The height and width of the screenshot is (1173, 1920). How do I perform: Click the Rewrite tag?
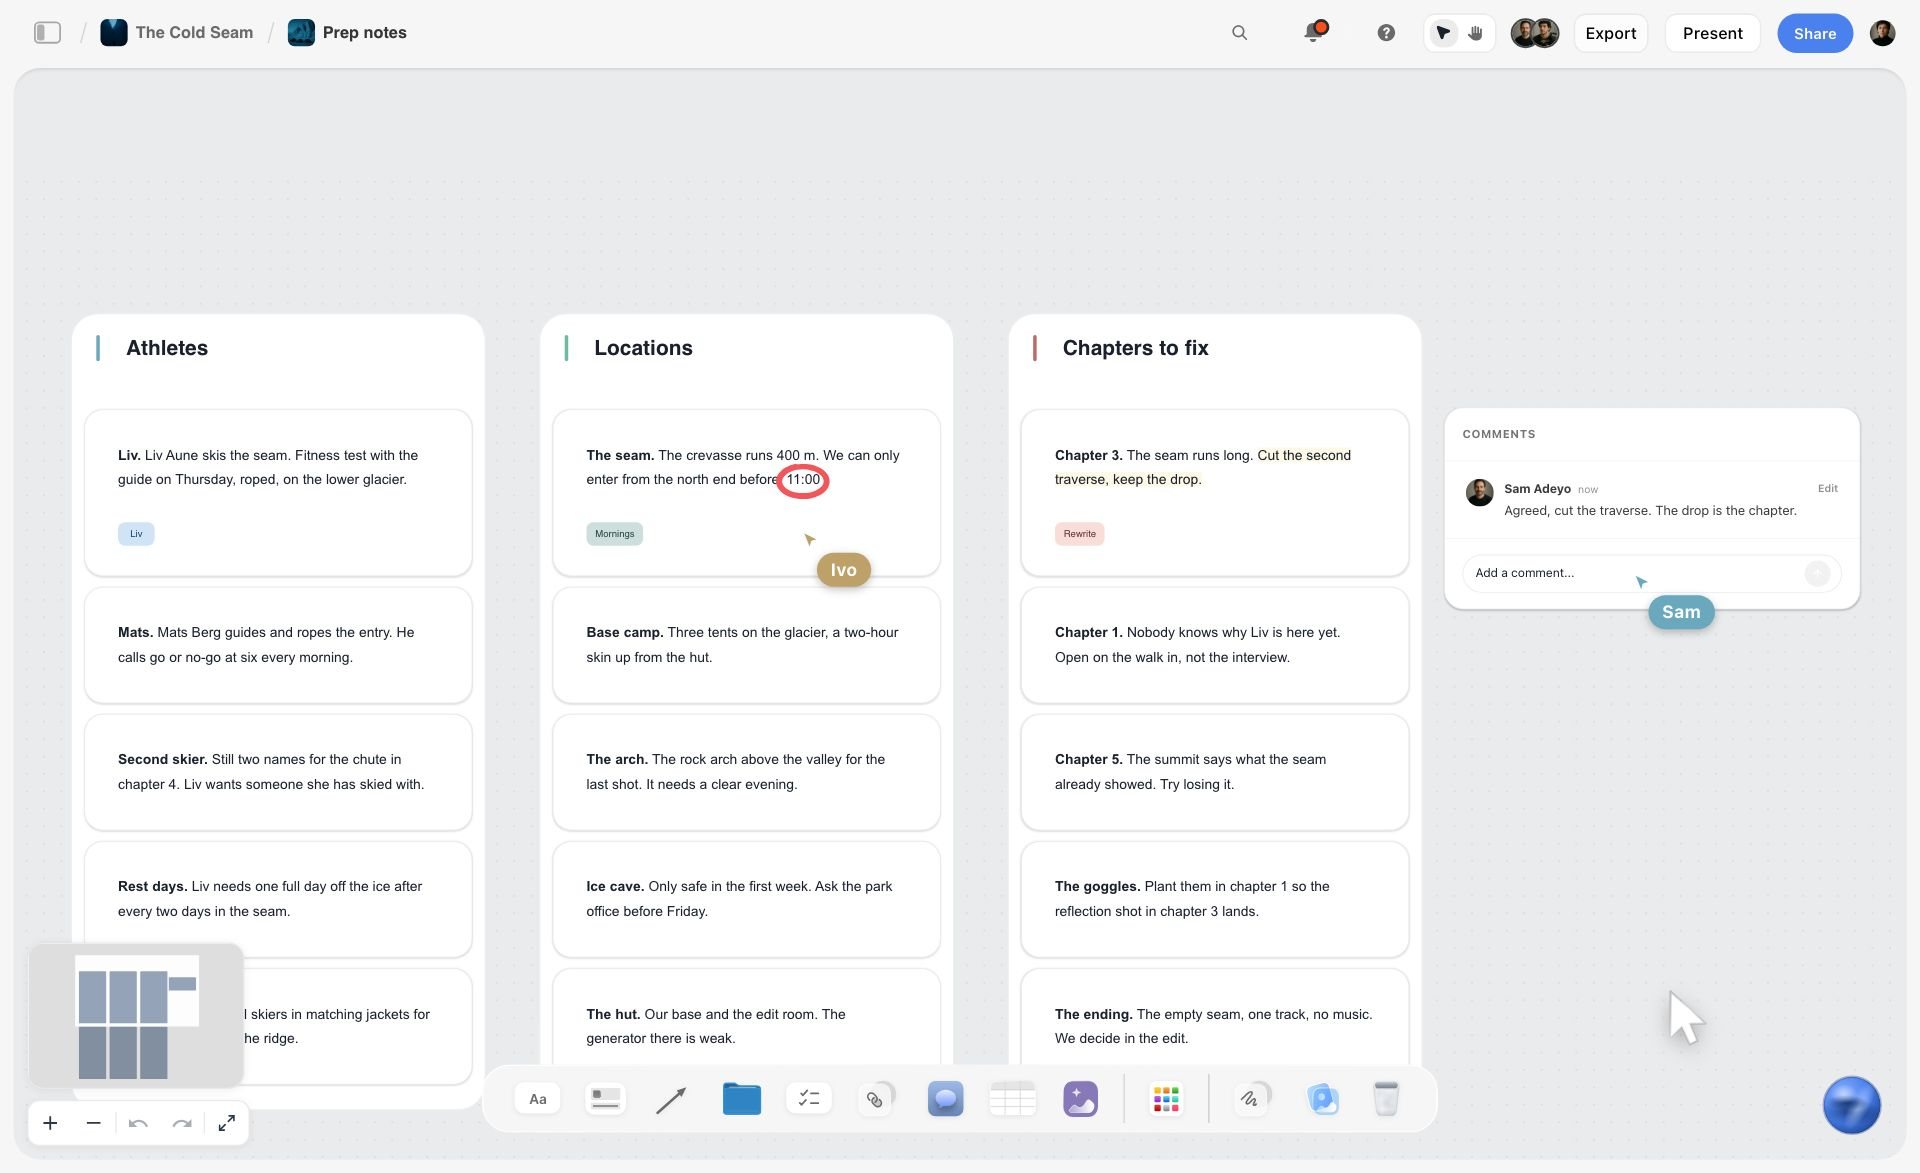tap(1079, 534)
